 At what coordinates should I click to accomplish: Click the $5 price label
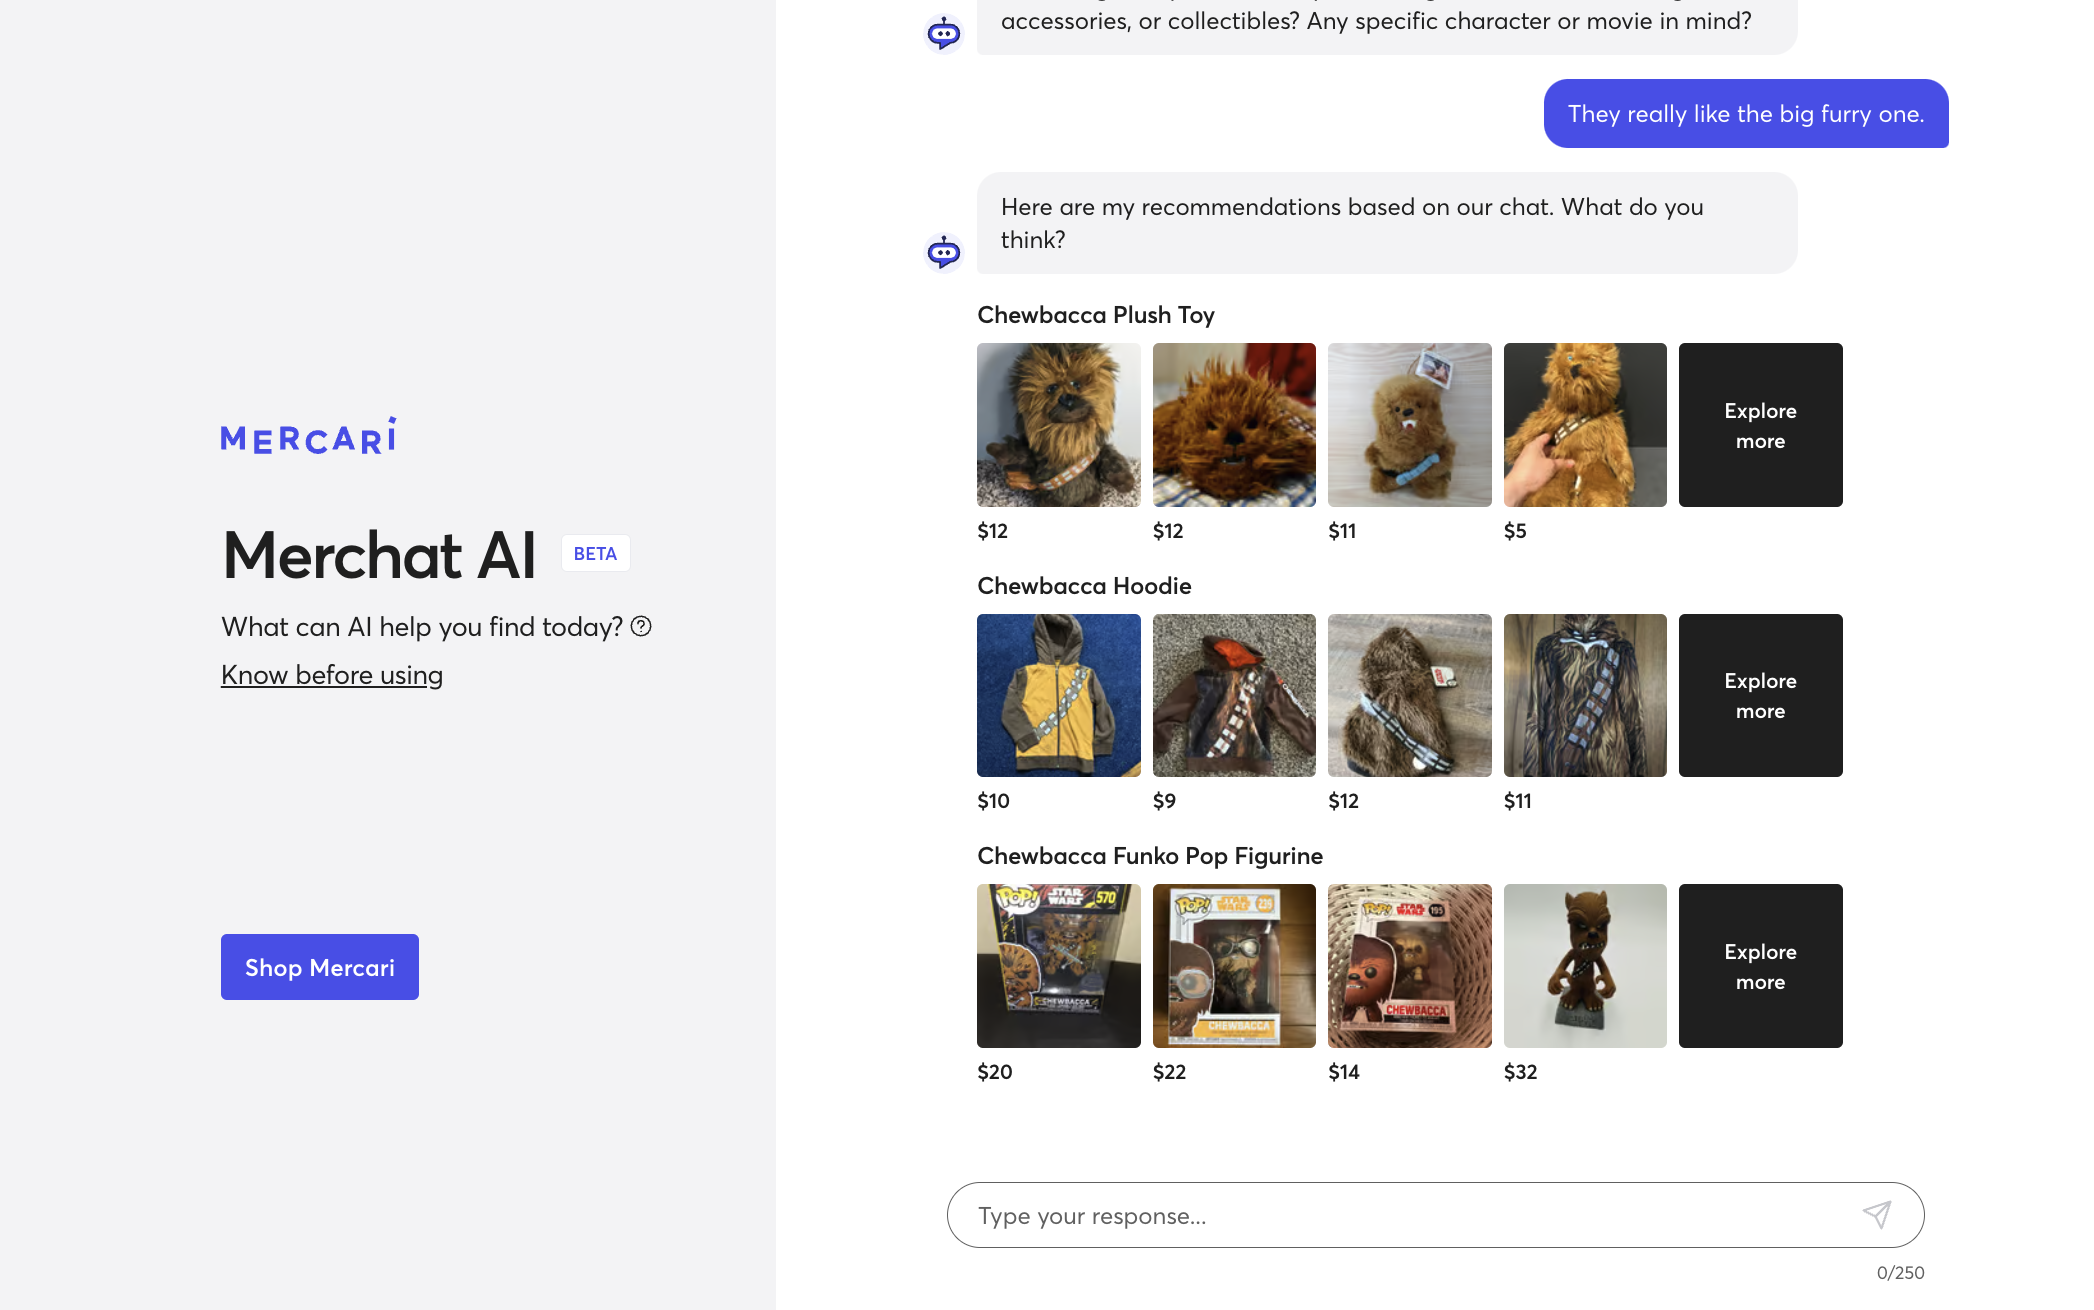[x=1515, y=531]
